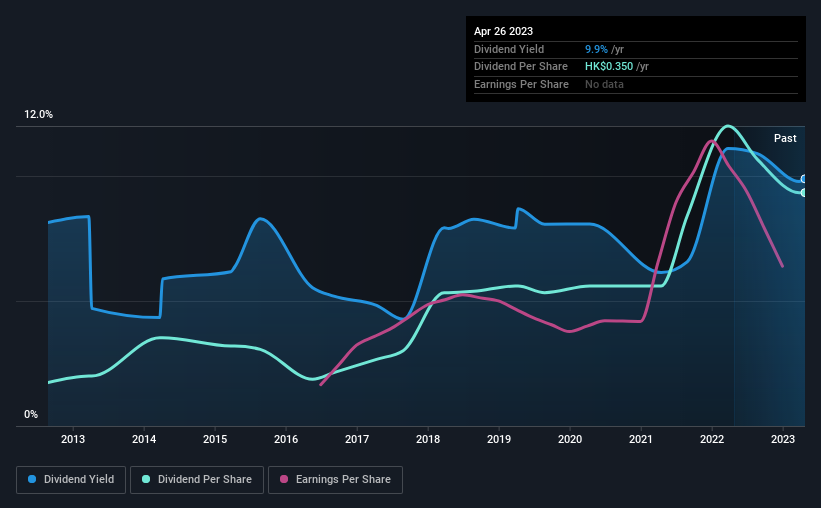Click the teal endpoint marker on Dividend Per Share line
This screenshot has height=508, width=821.
(x=803, y=193)
